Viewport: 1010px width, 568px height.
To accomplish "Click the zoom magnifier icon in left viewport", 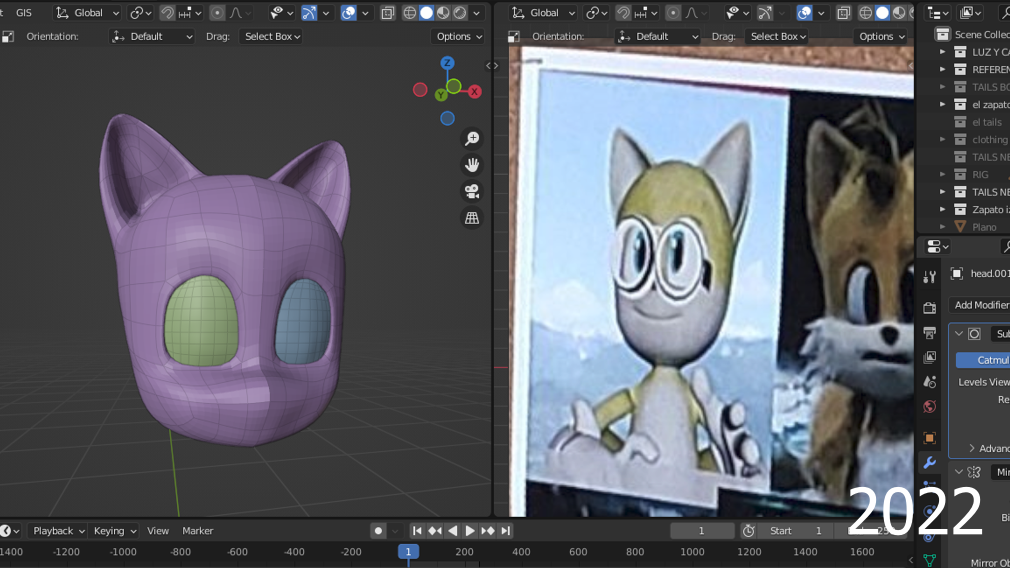I will click(472, 139).
